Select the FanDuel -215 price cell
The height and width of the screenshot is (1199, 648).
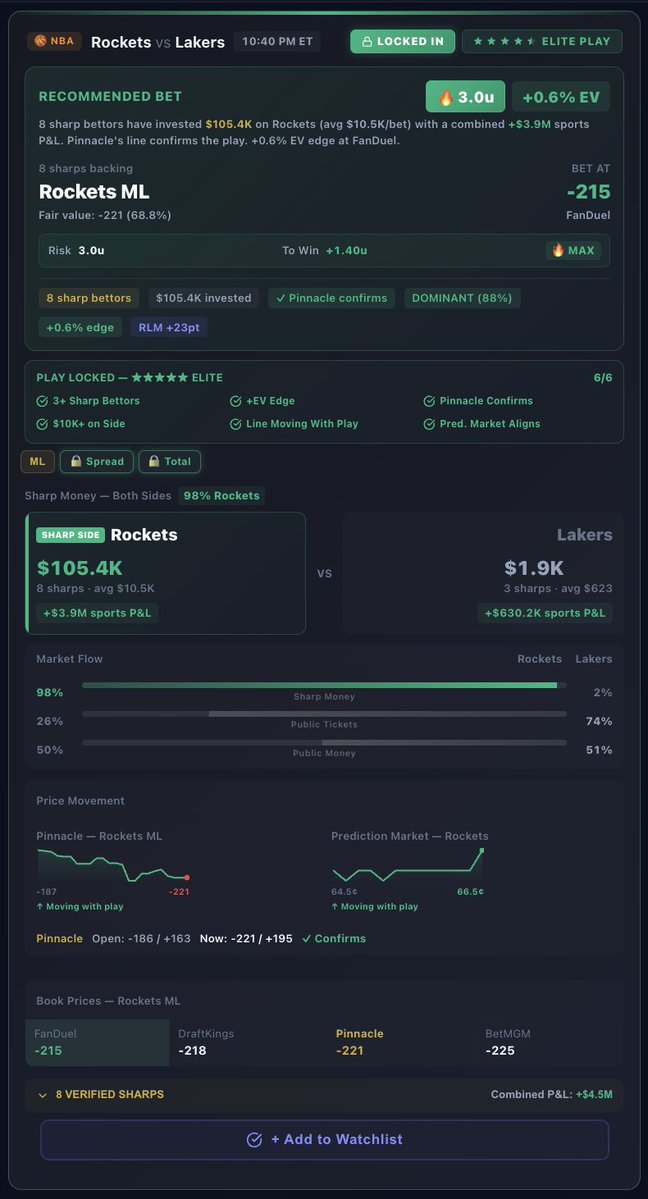click(x=97, y=1042)
